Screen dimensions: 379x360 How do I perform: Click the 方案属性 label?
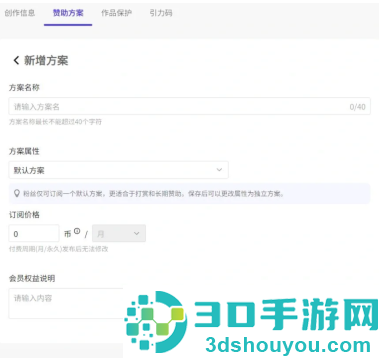point(24,151)
